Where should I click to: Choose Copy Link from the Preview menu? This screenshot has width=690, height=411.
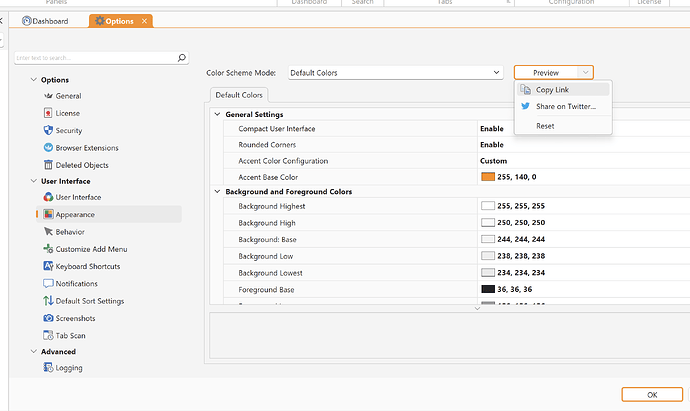tap(563, 89)
